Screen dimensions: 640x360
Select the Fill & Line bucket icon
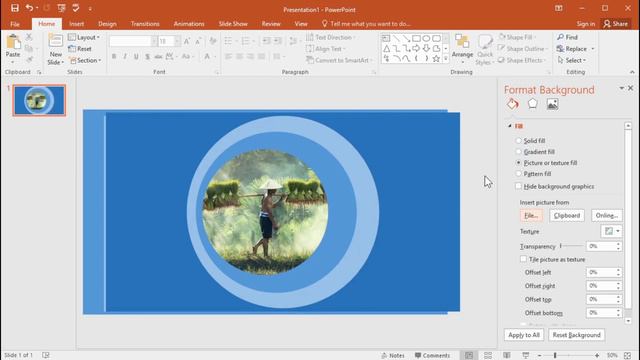click(513, 104)
